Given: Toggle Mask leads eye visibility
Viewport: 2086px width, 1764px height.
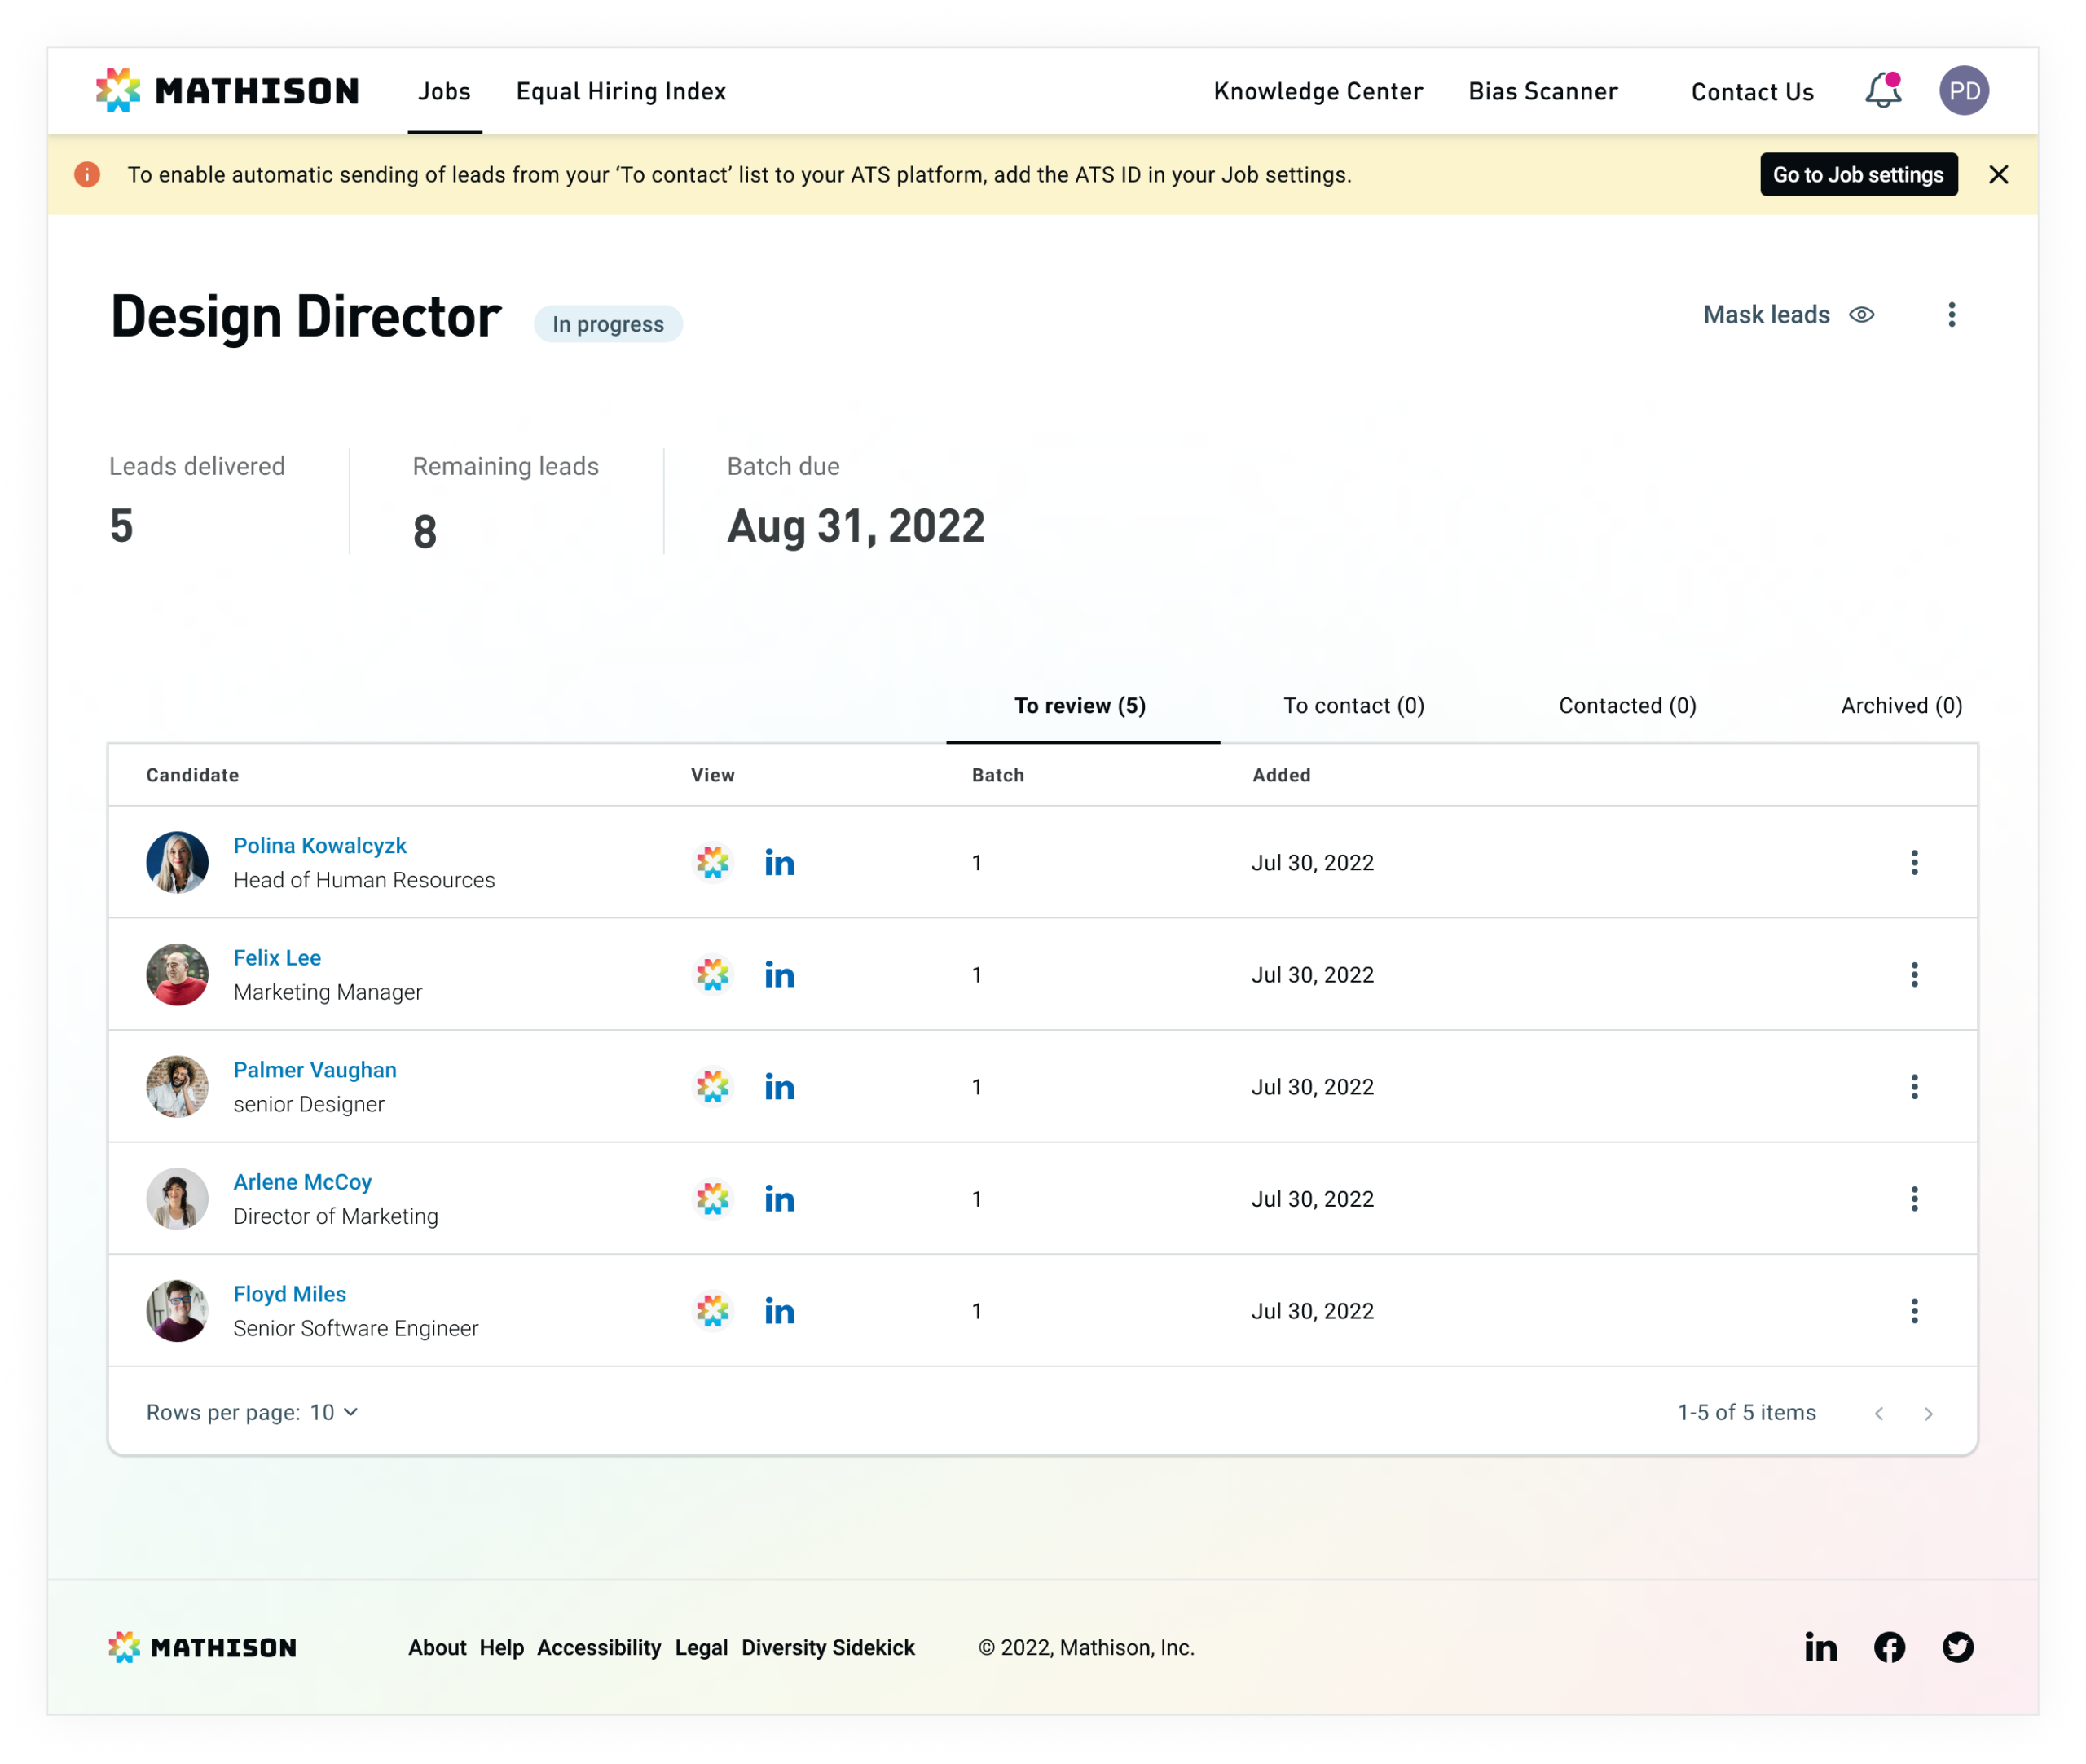Looking at the screenshot, I should click(x=1861, y=315).
